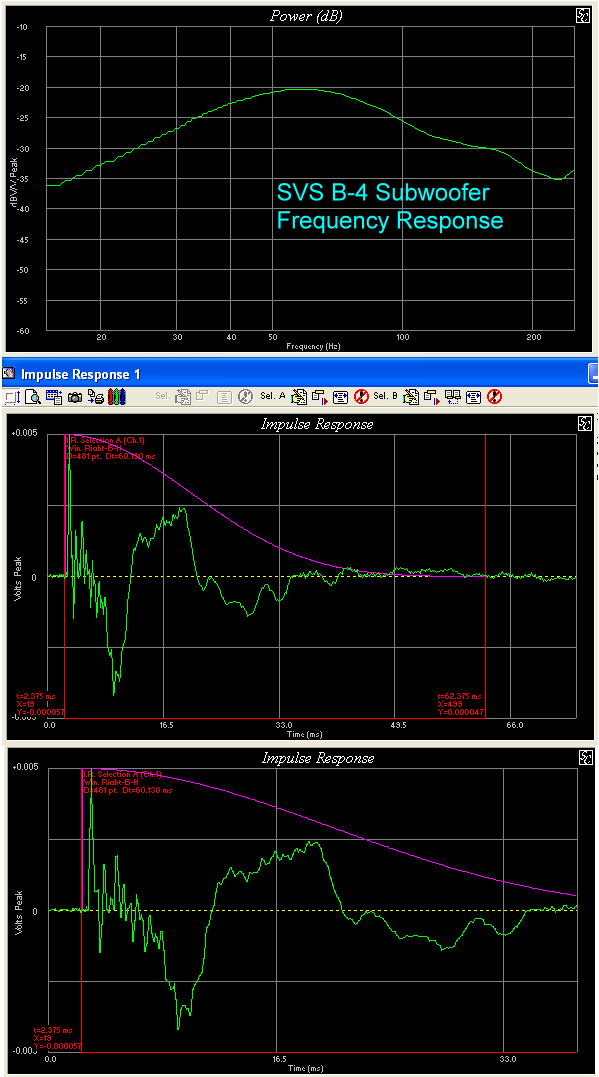The height and width of the screenshot is (1077, 599).
Task: Click the framed window icon in Sel. A group
Action: coord(340,397)
